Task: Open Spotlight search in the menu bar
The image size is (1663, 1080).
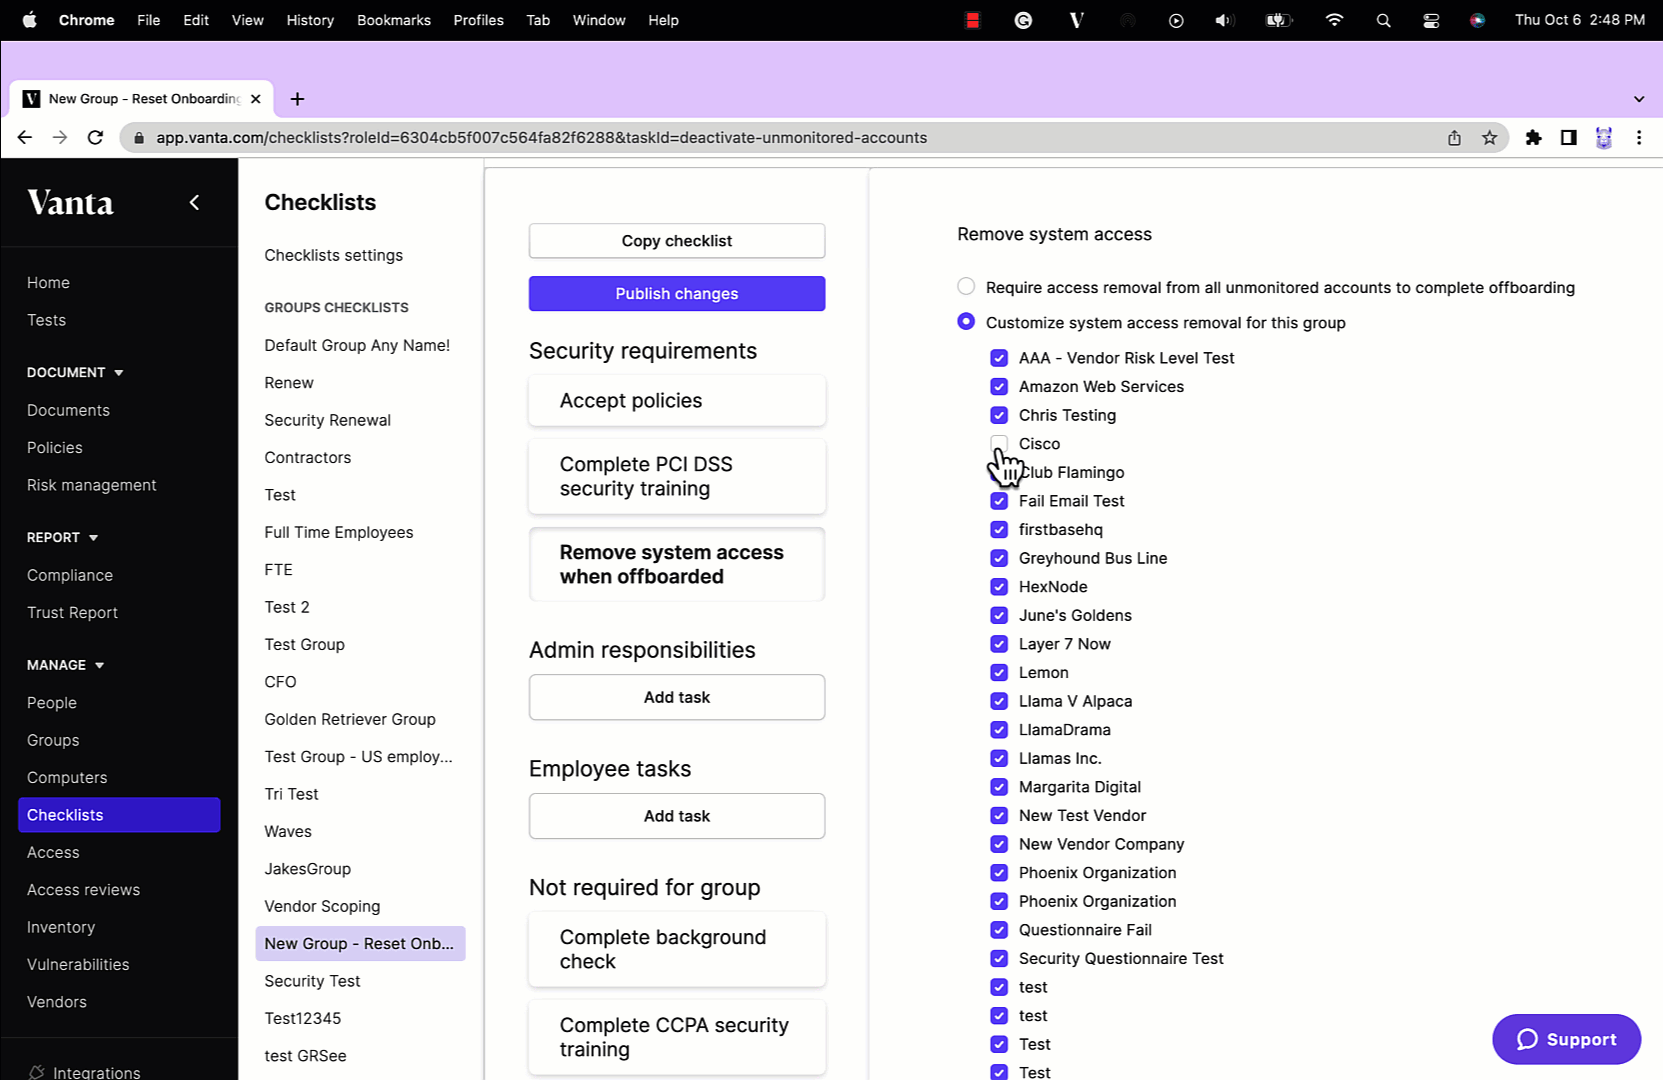Action: click(x=1383, y=20)
